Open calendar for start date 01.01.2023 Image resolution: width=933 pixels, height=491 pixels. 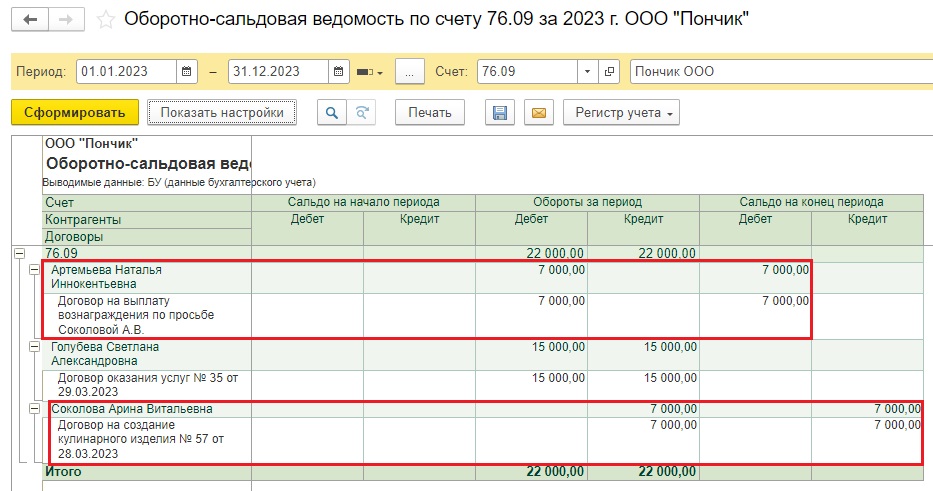click(186, 71)
